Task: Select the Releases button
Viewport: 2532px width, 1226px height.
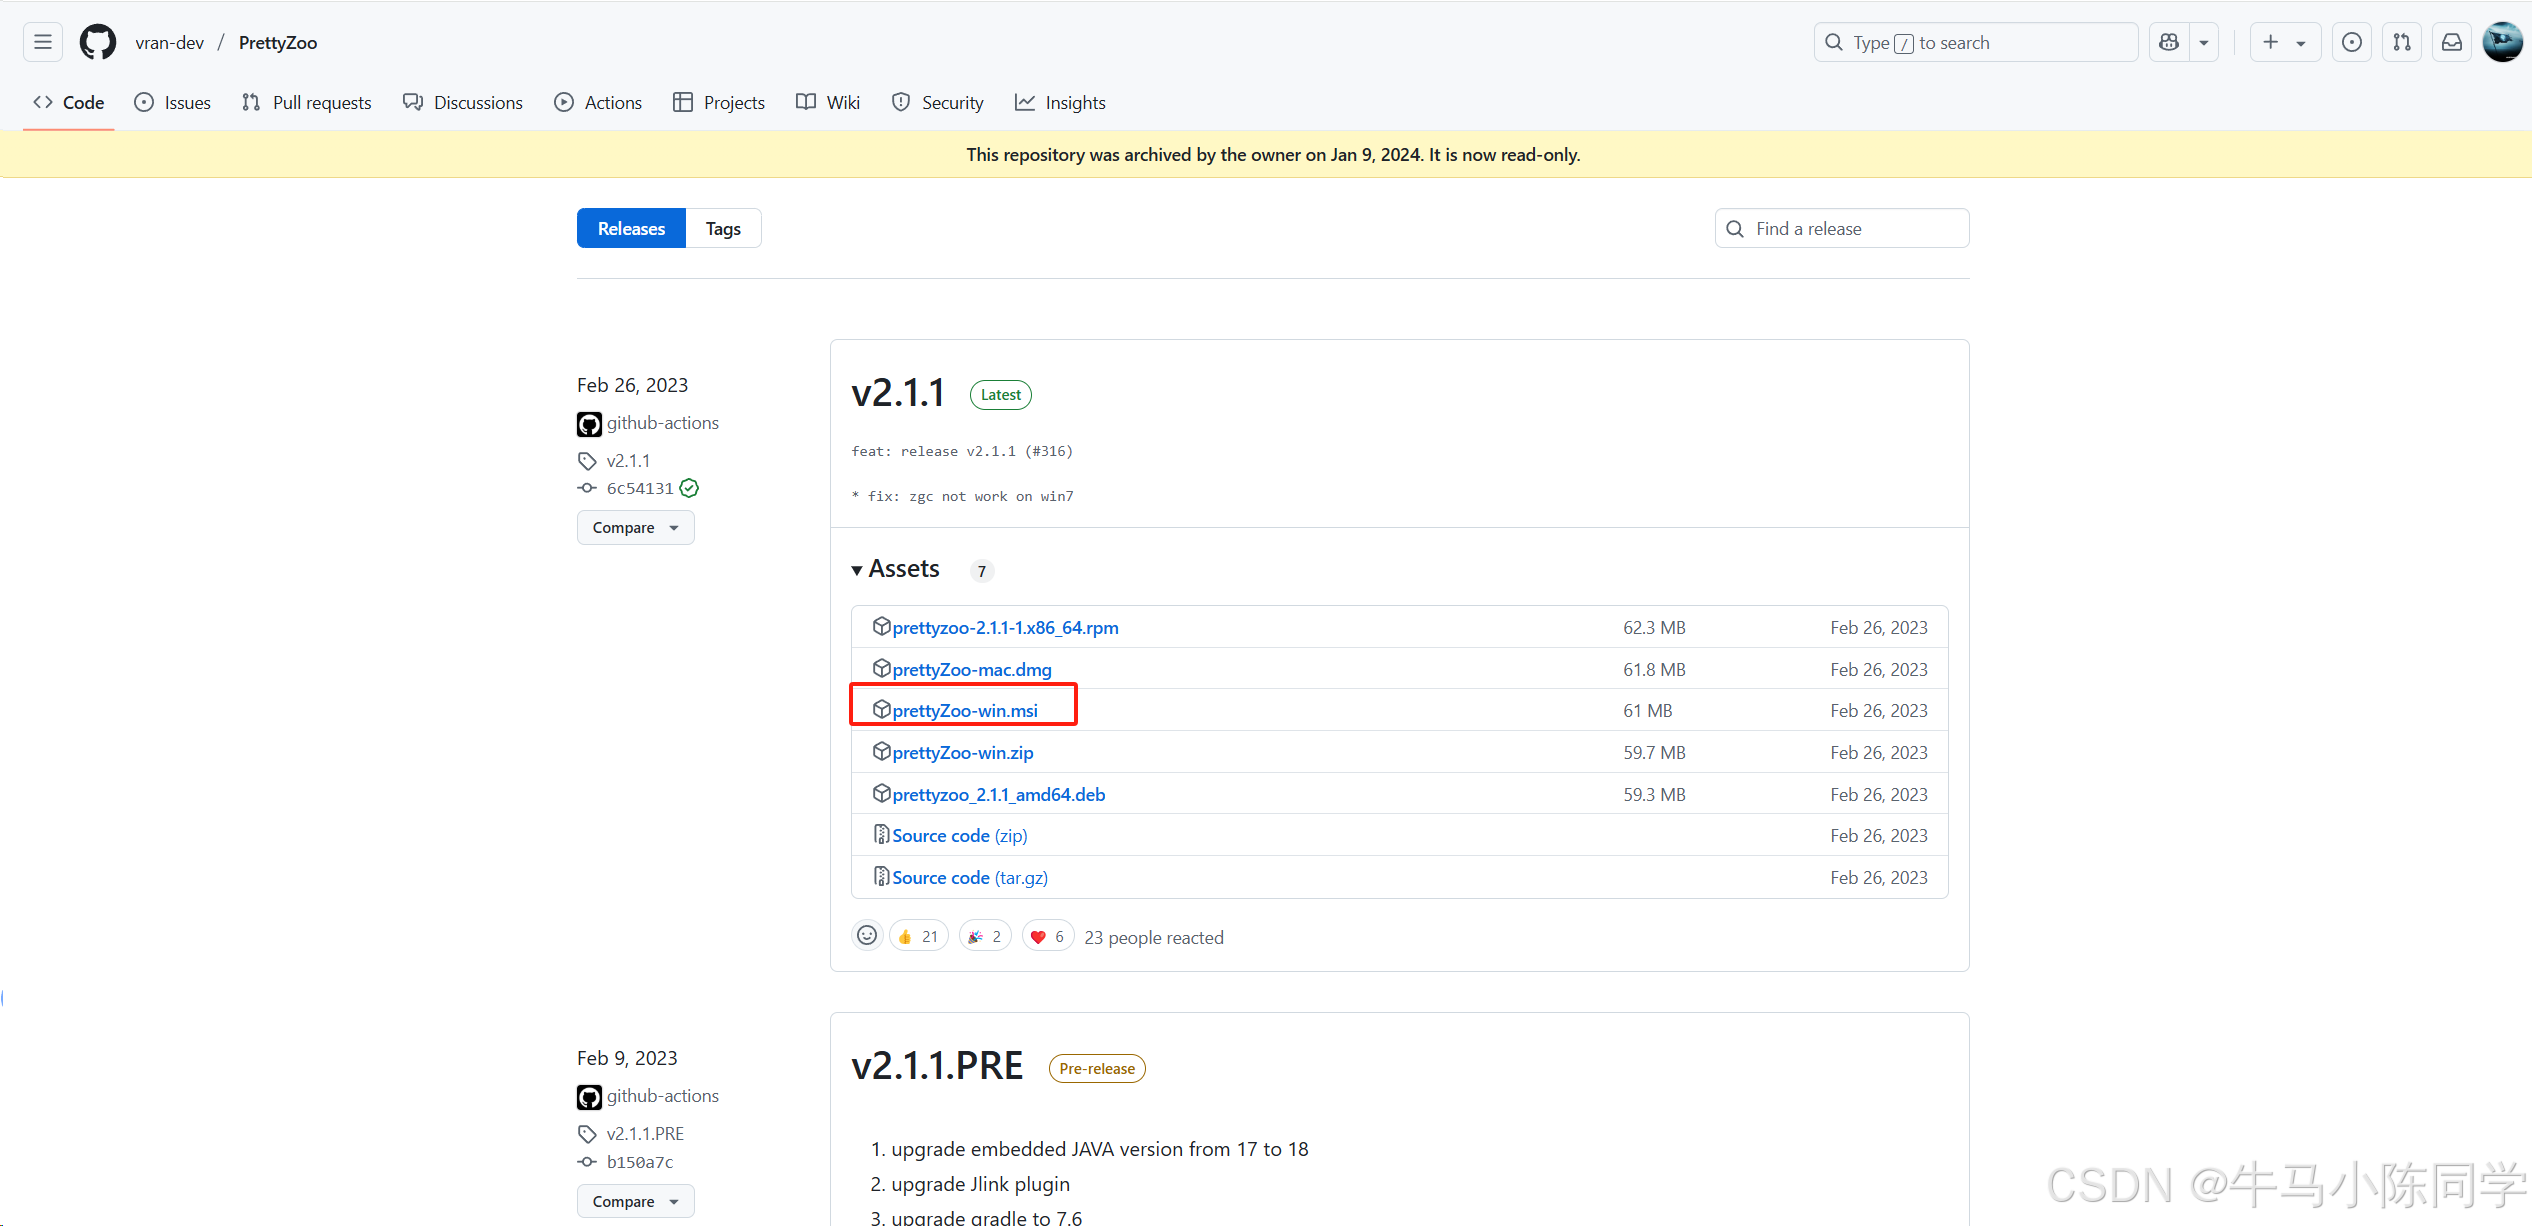Action: pos(631,228)
